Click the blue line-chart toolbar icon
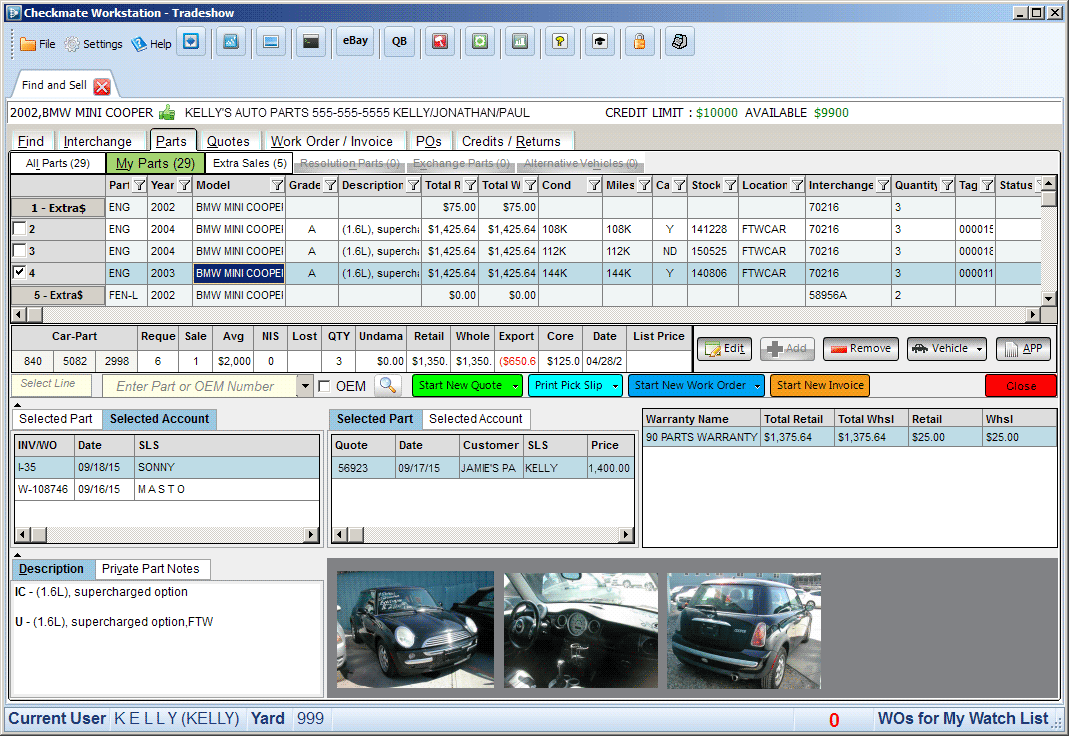 pyautogui.click(x=231, y=42)
